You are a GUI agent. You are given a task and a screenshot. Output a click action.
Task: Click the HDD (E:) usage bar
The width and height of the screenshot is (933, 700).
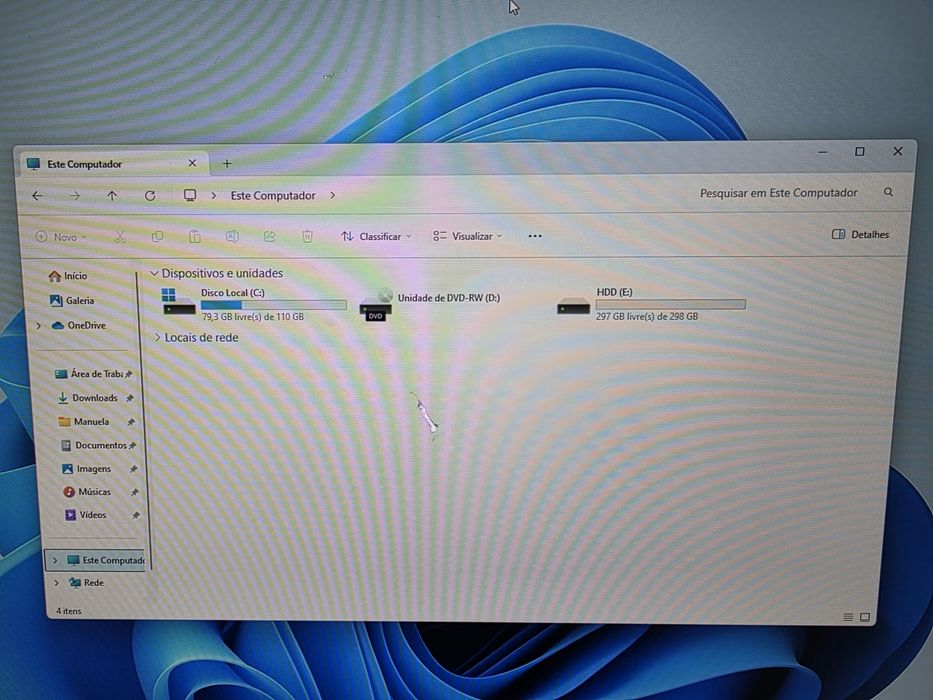point(671,304)
